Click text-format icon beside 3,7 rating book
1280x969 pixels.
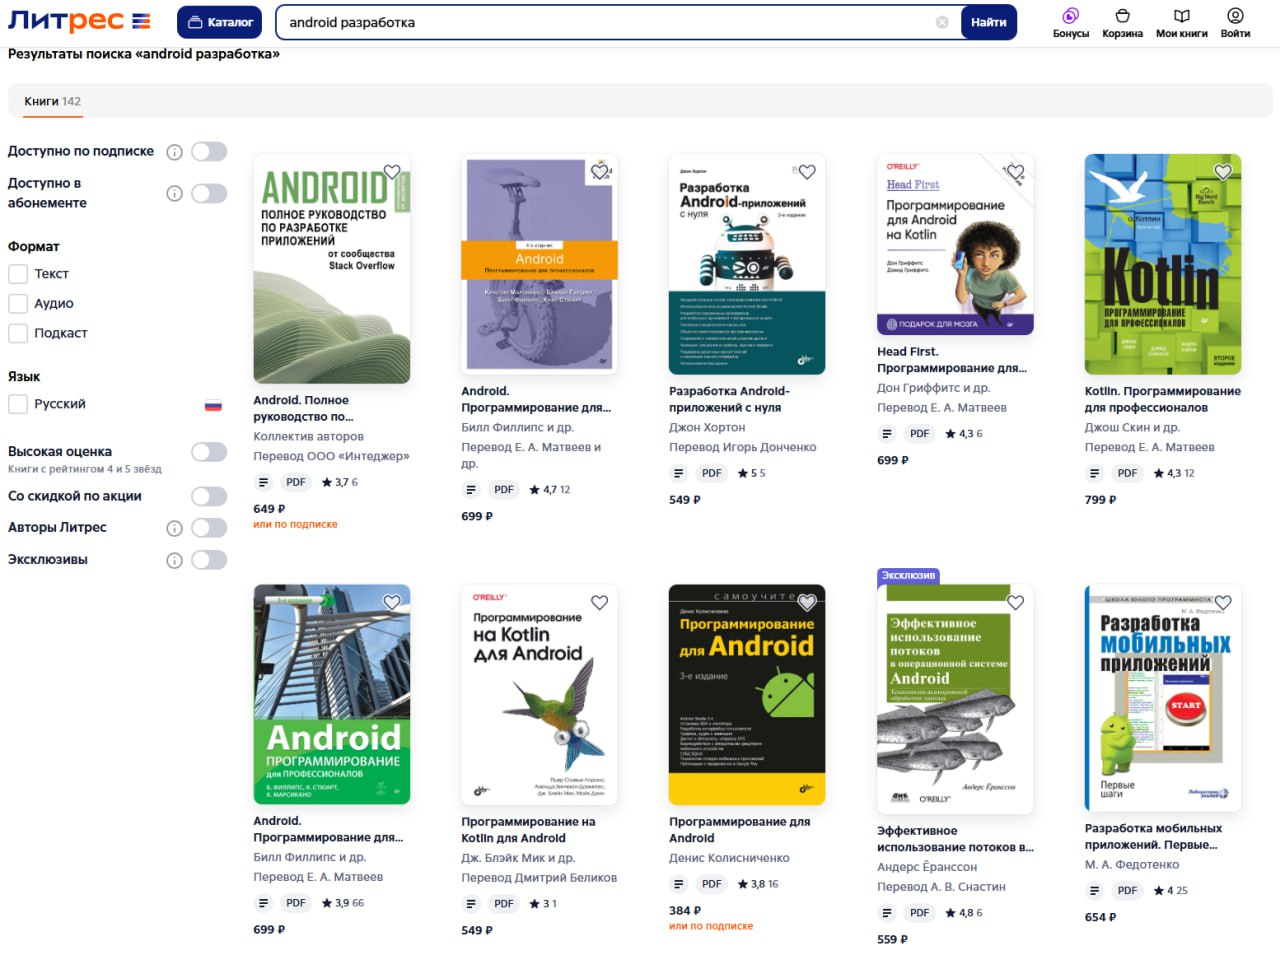264,482
